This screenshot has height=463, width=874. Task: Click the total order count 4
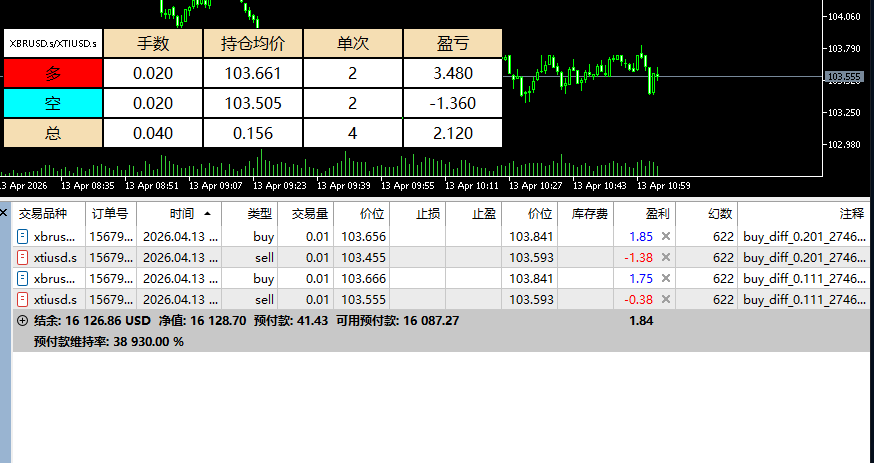(x=352, y=133)
